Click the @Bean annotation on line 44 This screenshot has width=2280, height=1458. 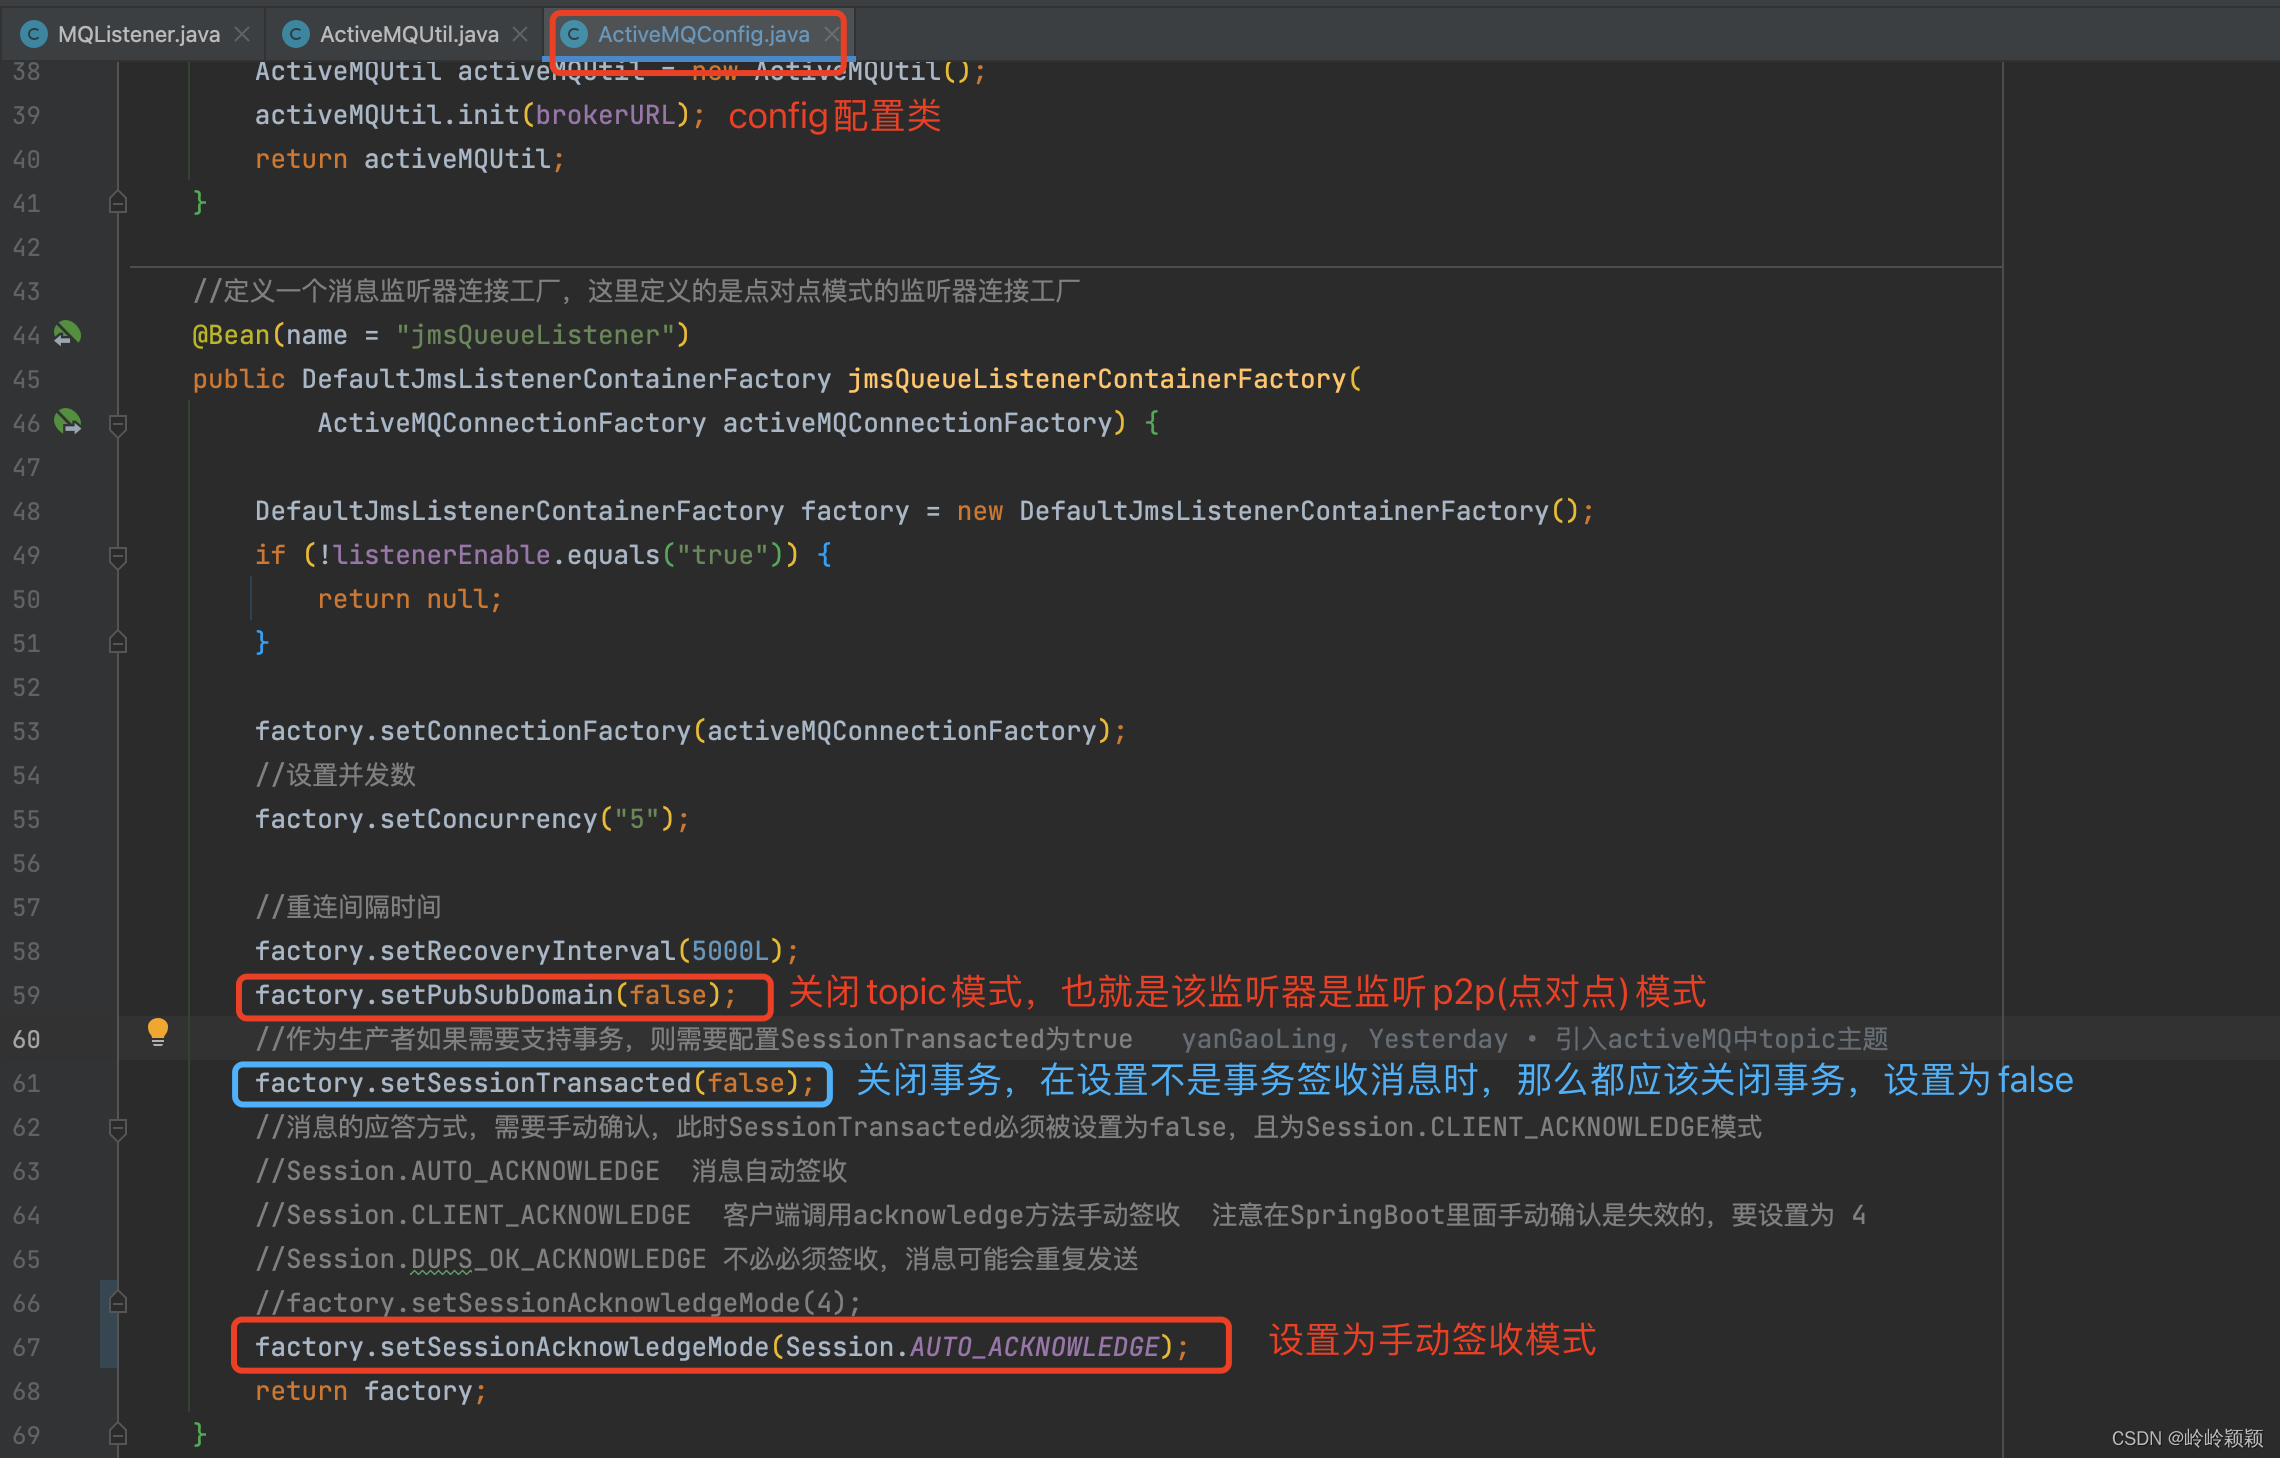click(231, 335)
